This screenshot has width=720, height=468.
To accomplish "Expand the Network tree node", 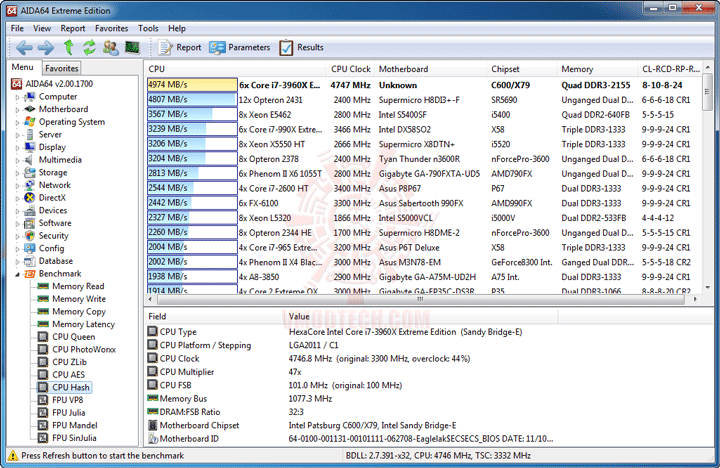I will (x=17, y=186).
